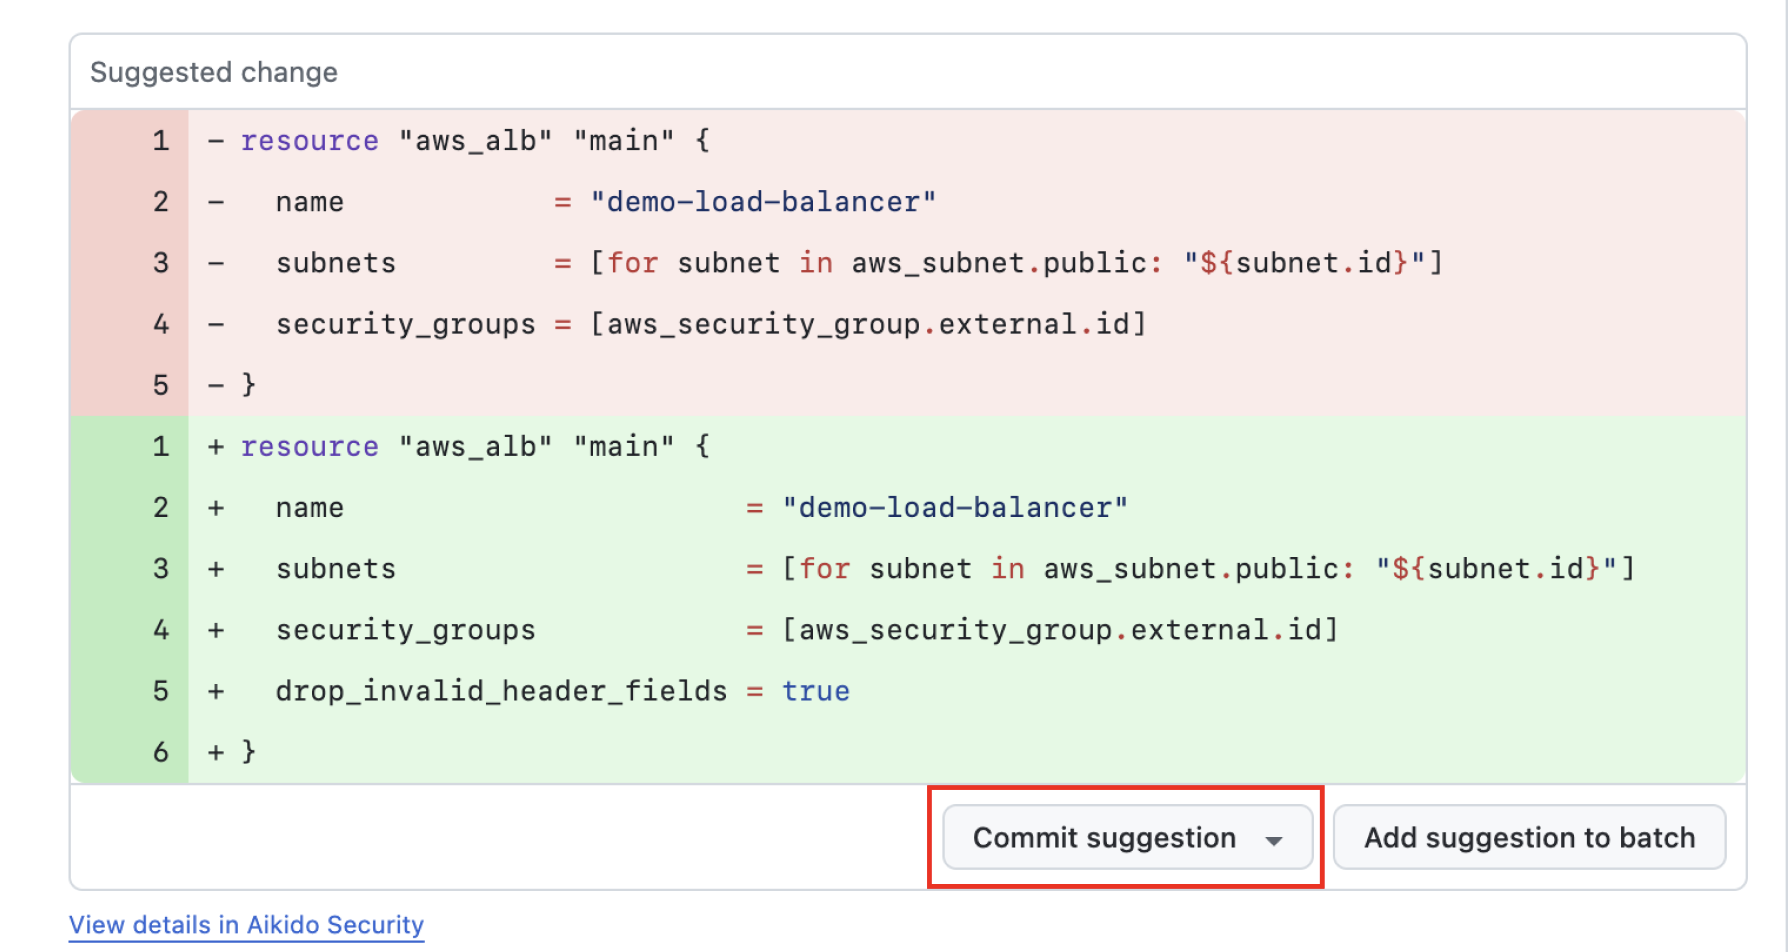
Task: Click removed line with name = "demo-load-balancer"
Action: (908, 202)
